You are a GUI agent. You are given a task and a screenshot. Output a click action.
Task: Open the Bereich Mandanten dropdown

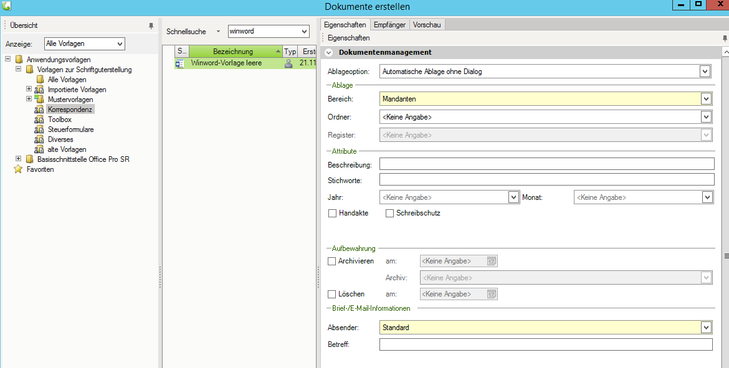706,99
